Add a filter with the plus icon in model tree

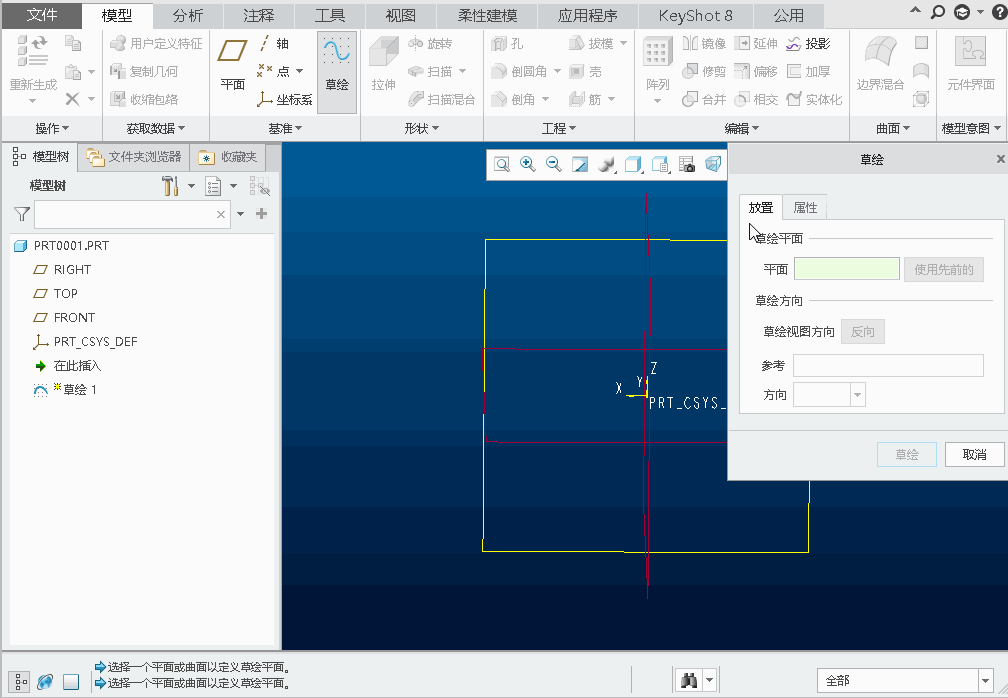tap(262, 213)
